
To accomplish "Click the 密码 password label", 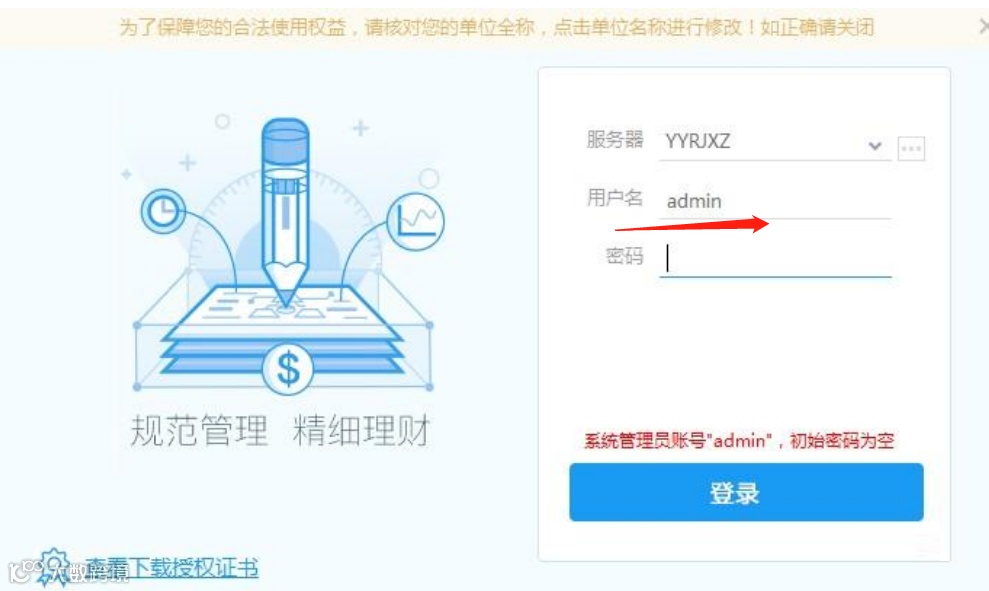I will coord(624,255).
